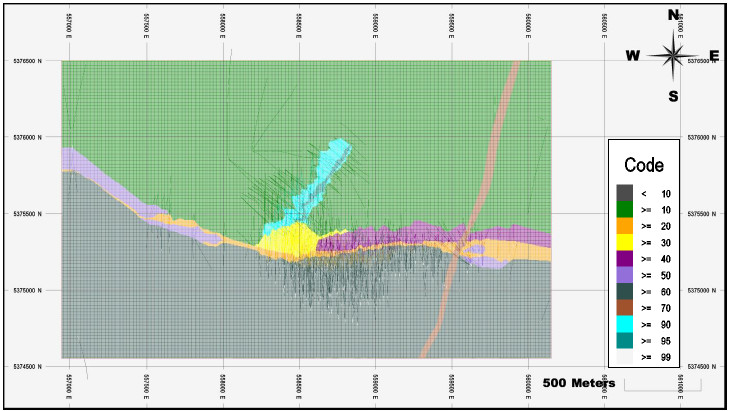Select the green '>= 10' legend swatch

(x=624, y=209)
